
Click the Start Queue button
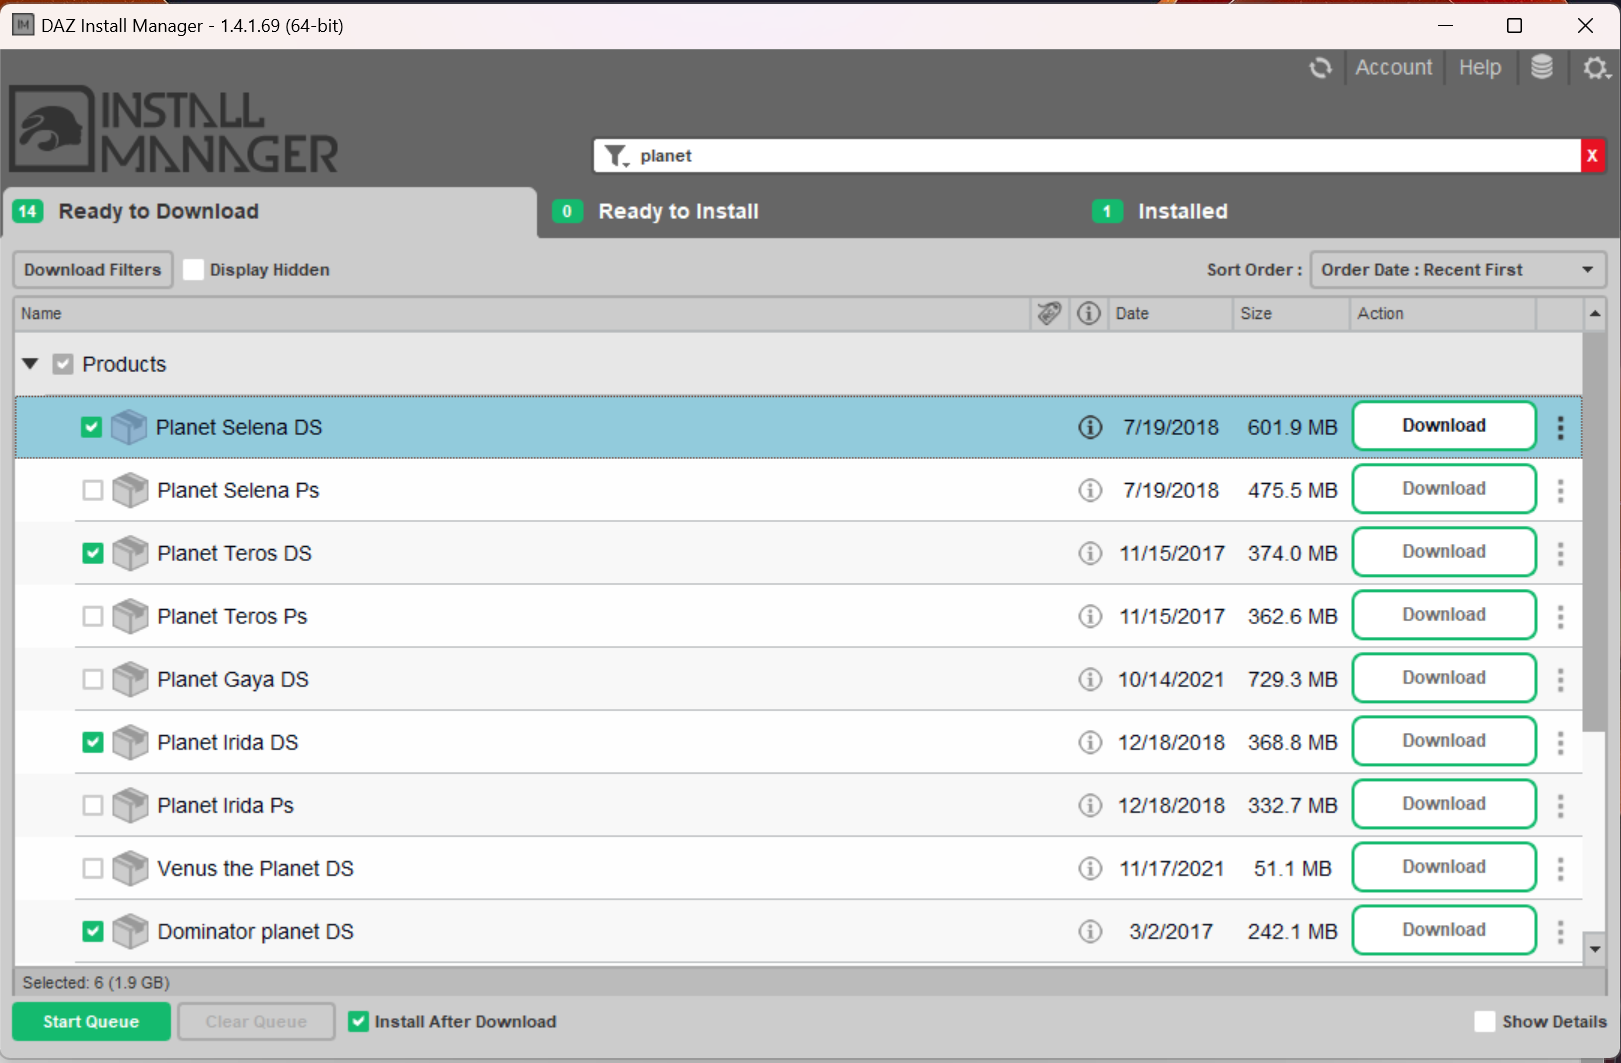coord(91,1021)
